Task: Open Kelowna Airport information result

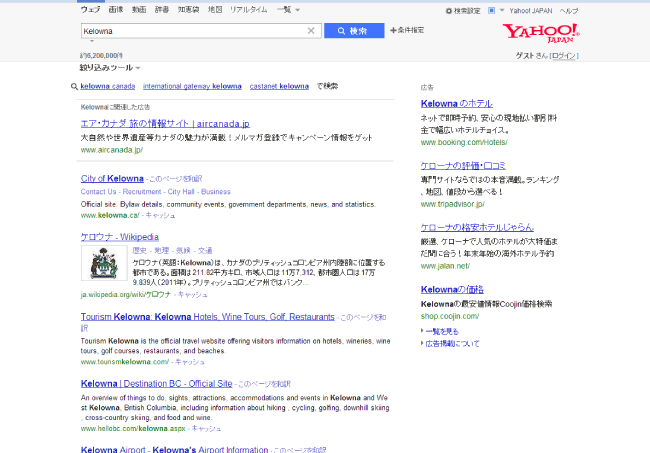Action: tap(174, 450)
